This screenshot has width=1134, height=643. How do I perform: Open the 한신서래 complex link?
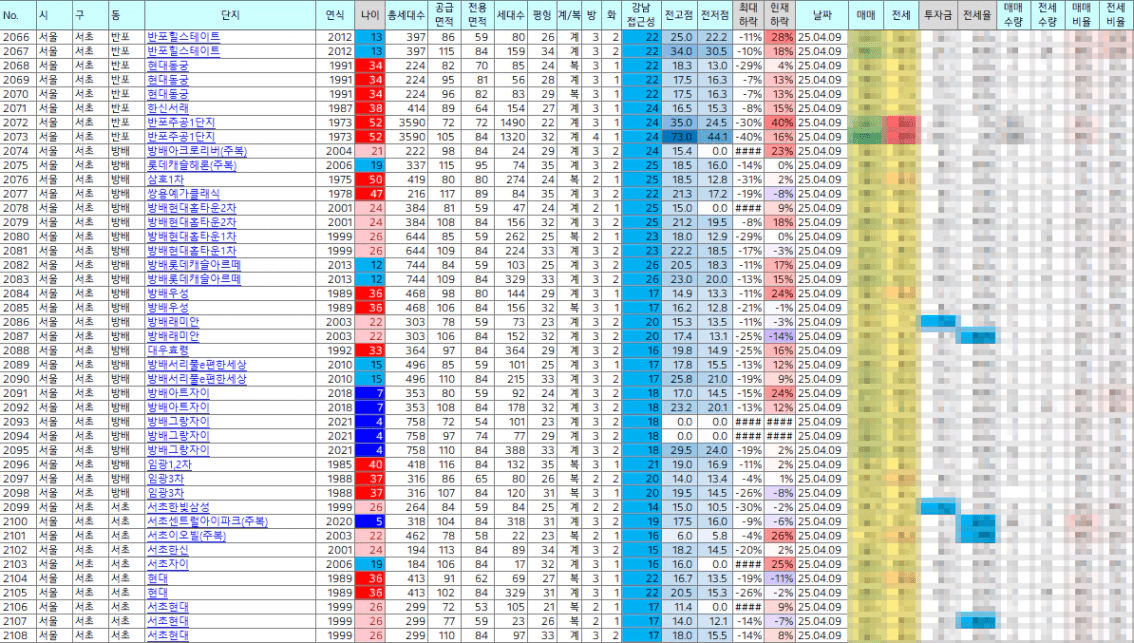[168, 108]
